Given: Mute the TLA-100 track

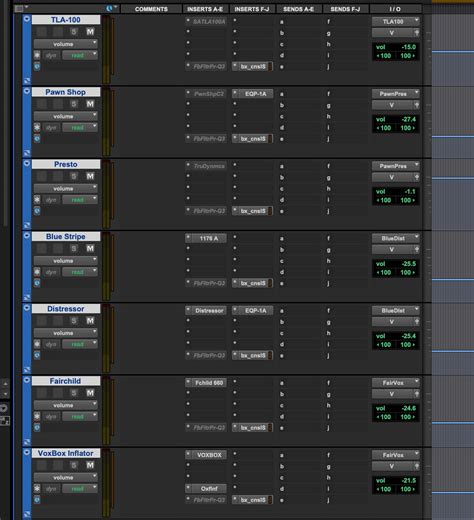Looking at the screenshot, I should pyautogui.click(x=90, y=32).
